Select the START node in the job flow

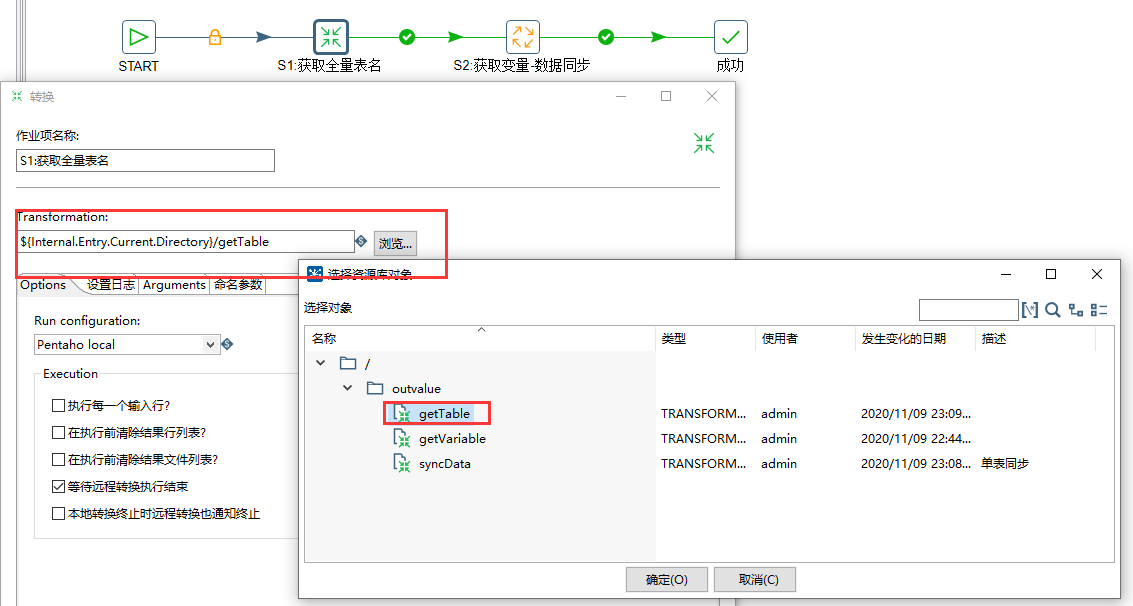[138, 36]
